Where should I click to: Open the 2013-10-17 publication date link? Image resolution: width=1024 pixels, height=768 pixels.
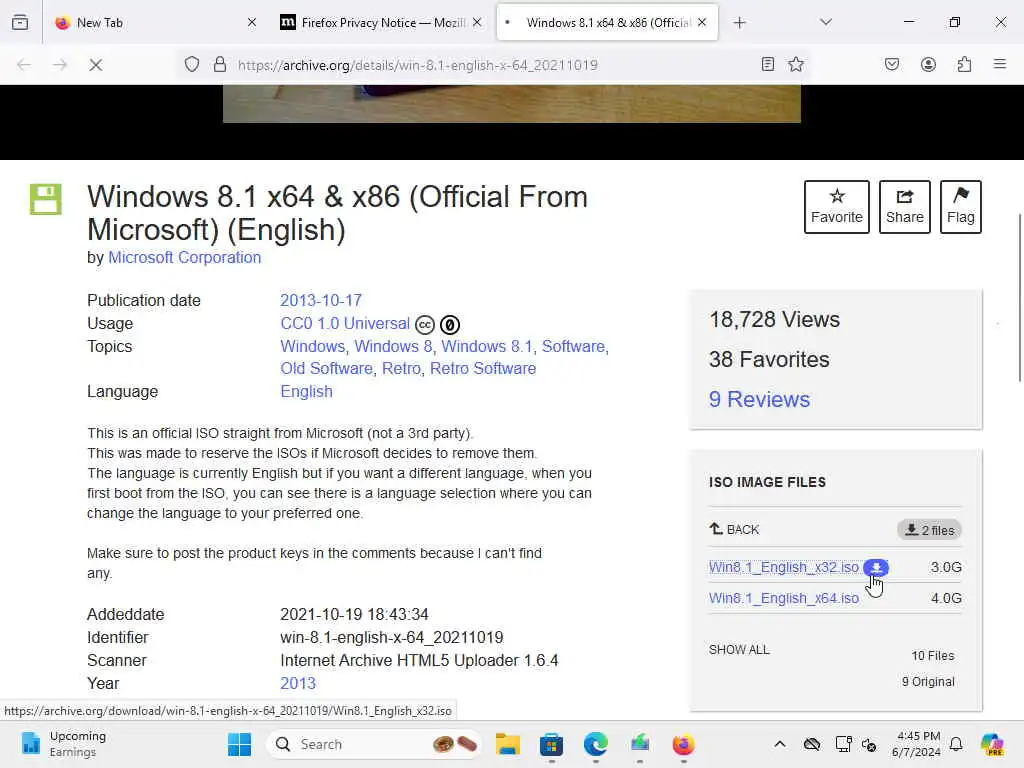point(321,300)
